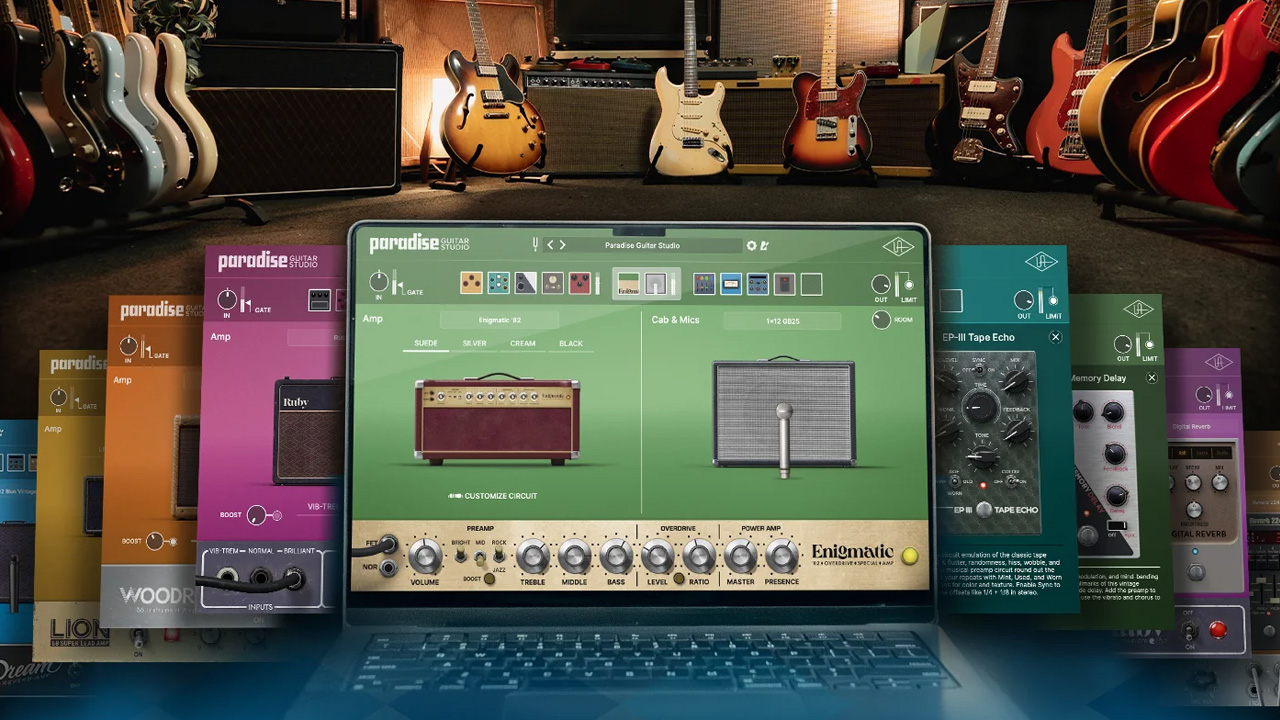The height and width of the screenshot is (720, 1280).
Task: Enable the preamp BOOST button
Action: 489,578
